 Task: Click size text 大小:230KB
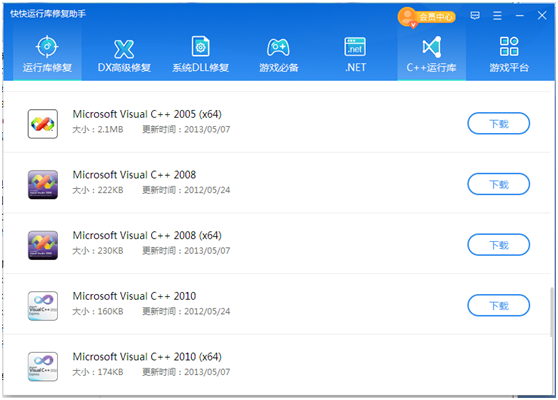coord(98,251)
